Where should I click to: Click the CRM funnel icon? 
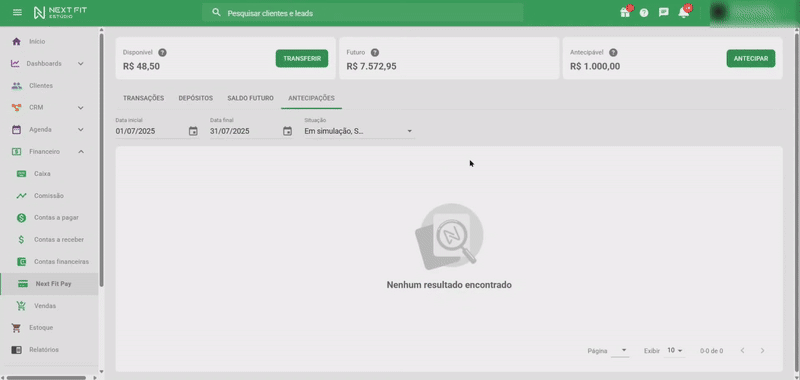(x=16, y=108)
